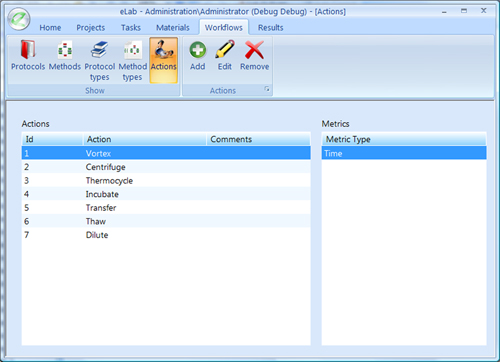Select the Transfer action
The width and height of the screenshot is (500, 362).
point(166,208)
